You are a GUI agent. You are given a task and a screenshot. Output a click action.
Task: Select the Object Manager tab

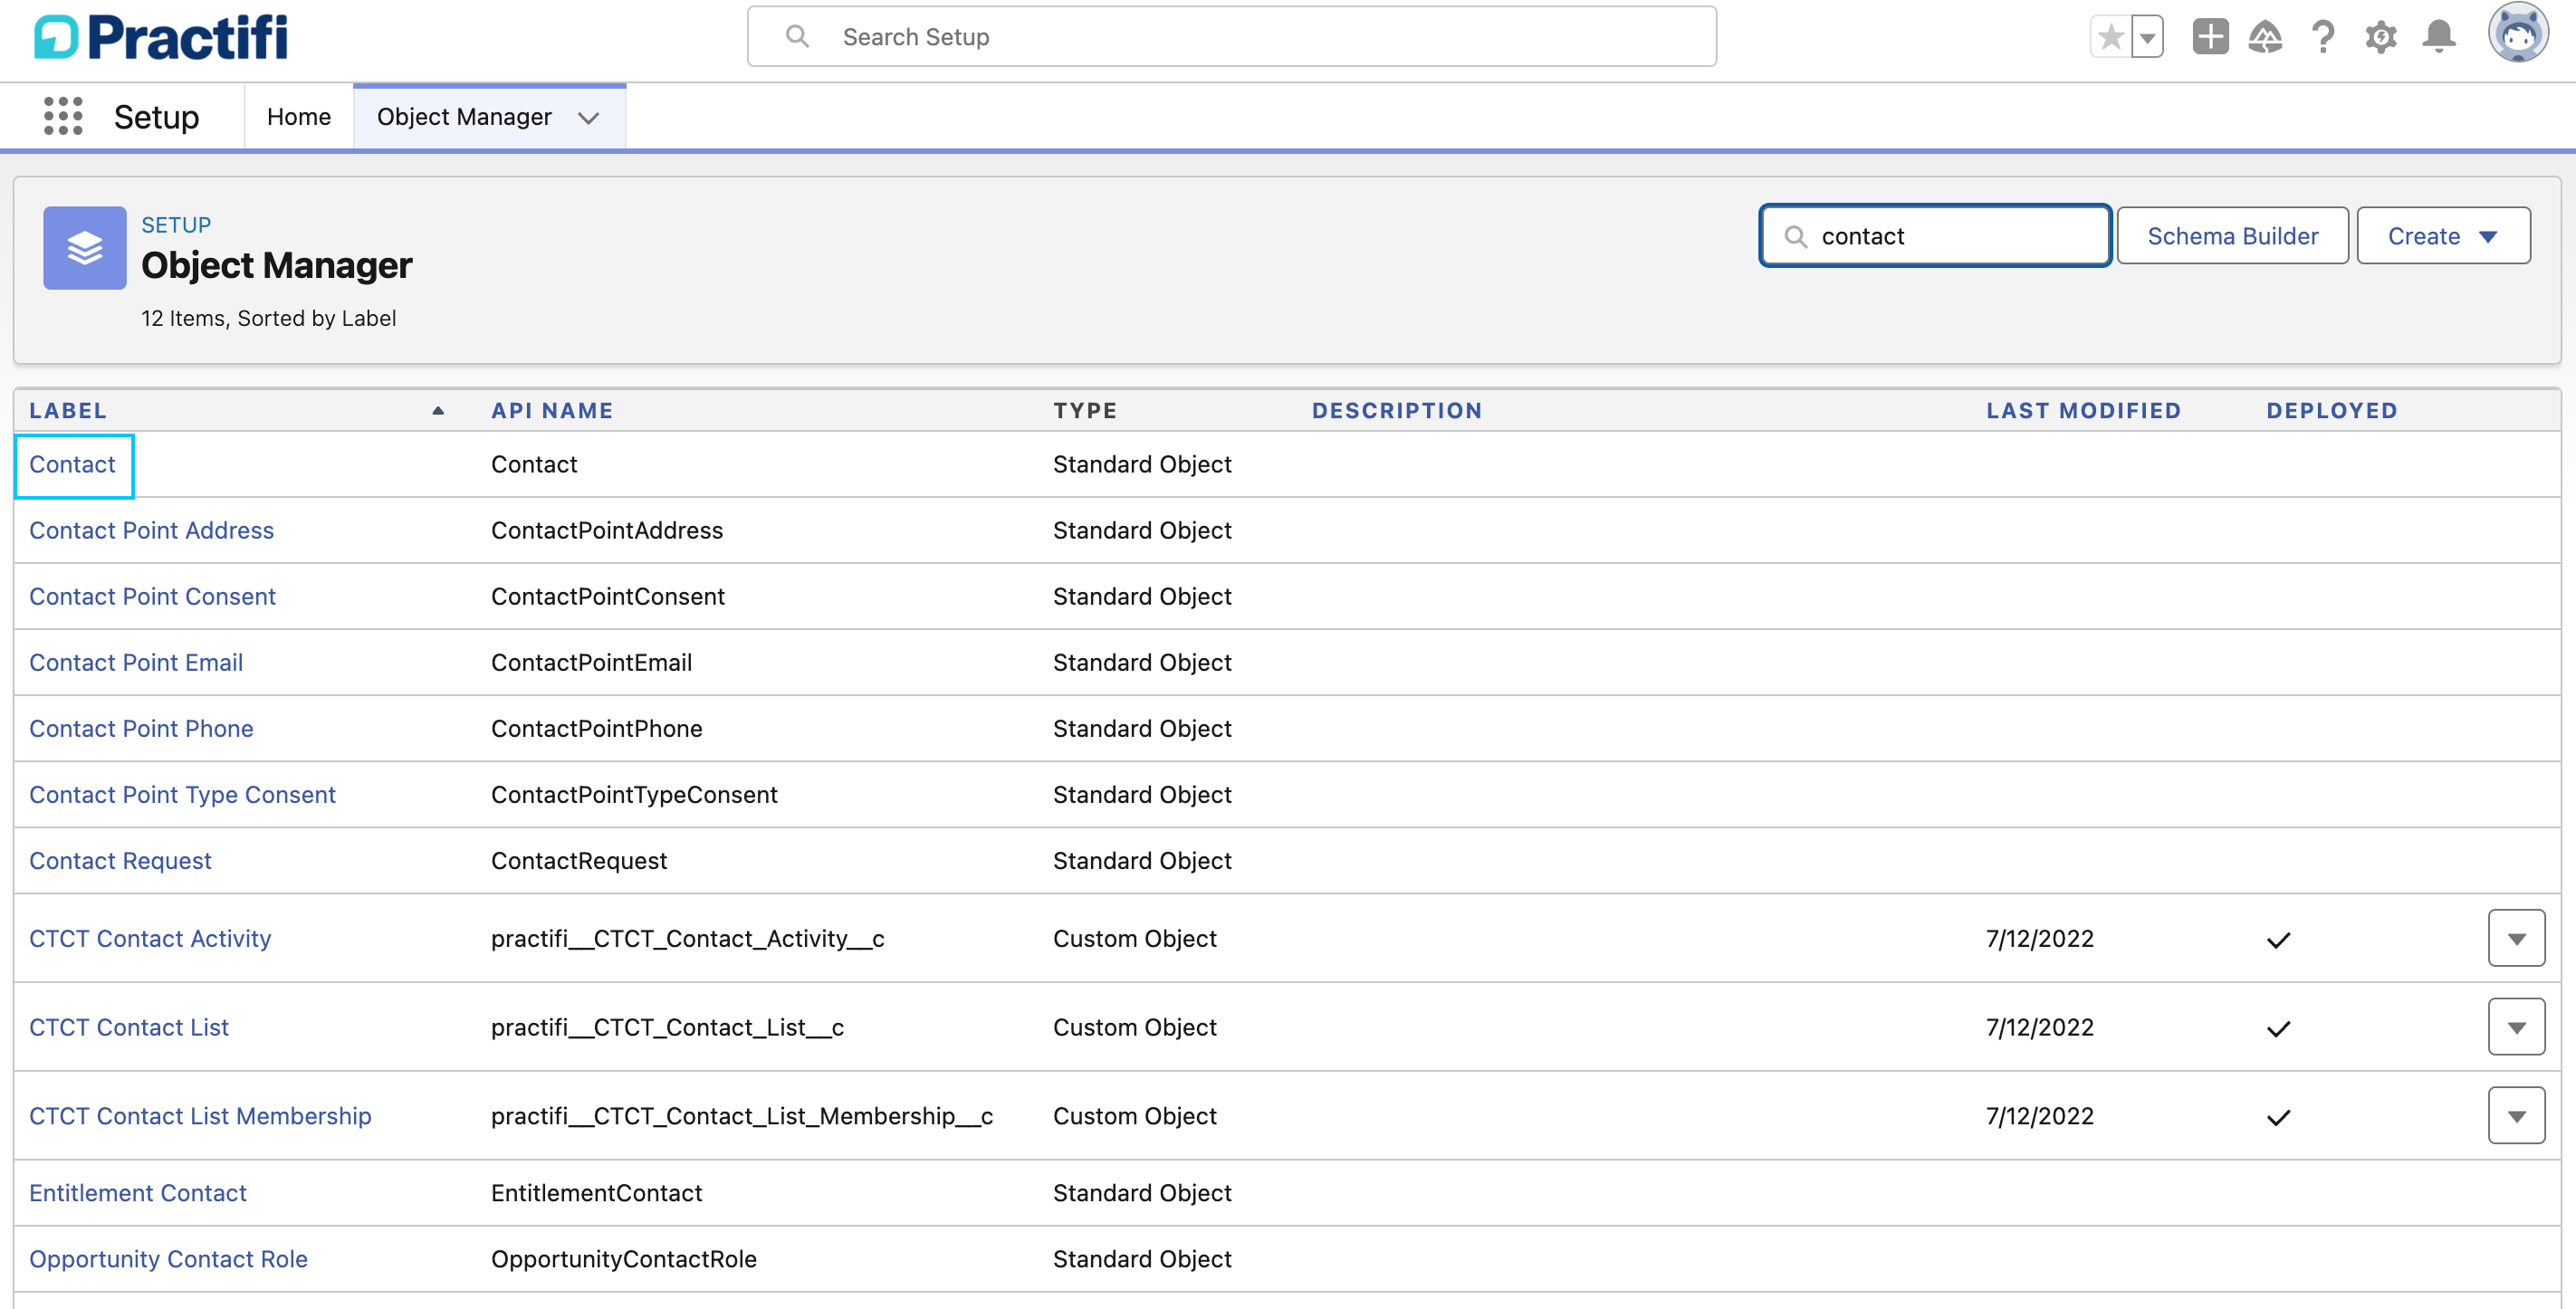pos(464,117)
